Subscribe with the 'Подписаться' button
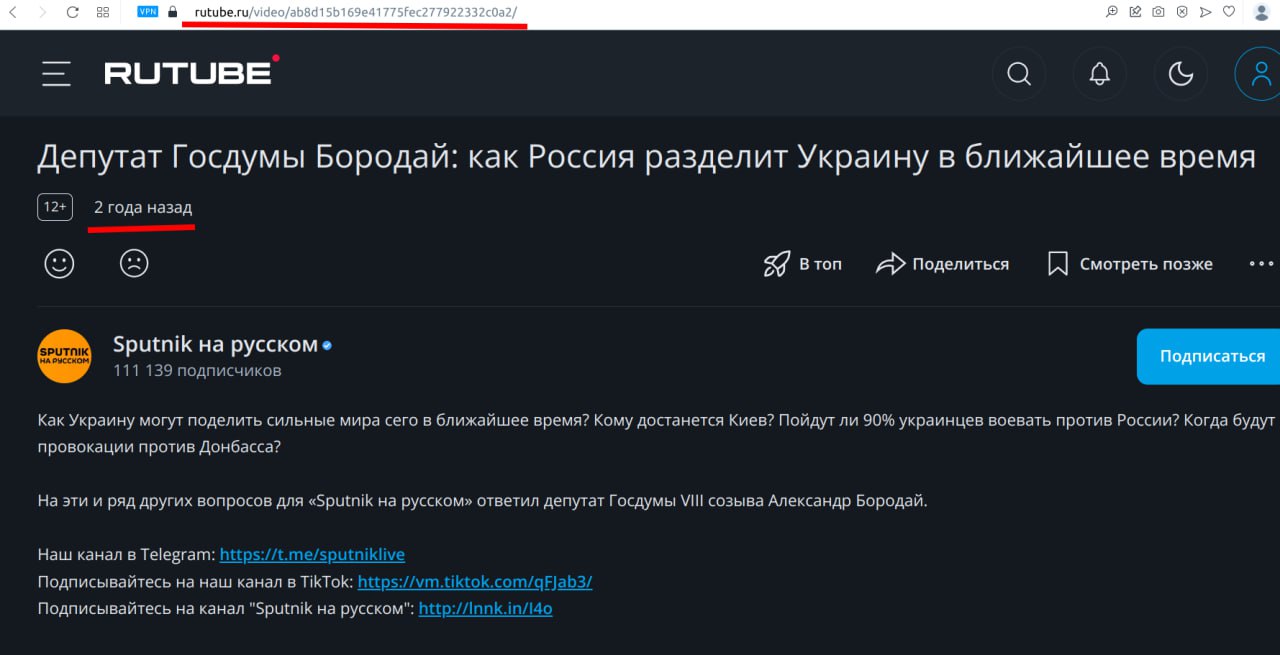Viewport: 1280px width, 655px height. (x=1211, y=356)
